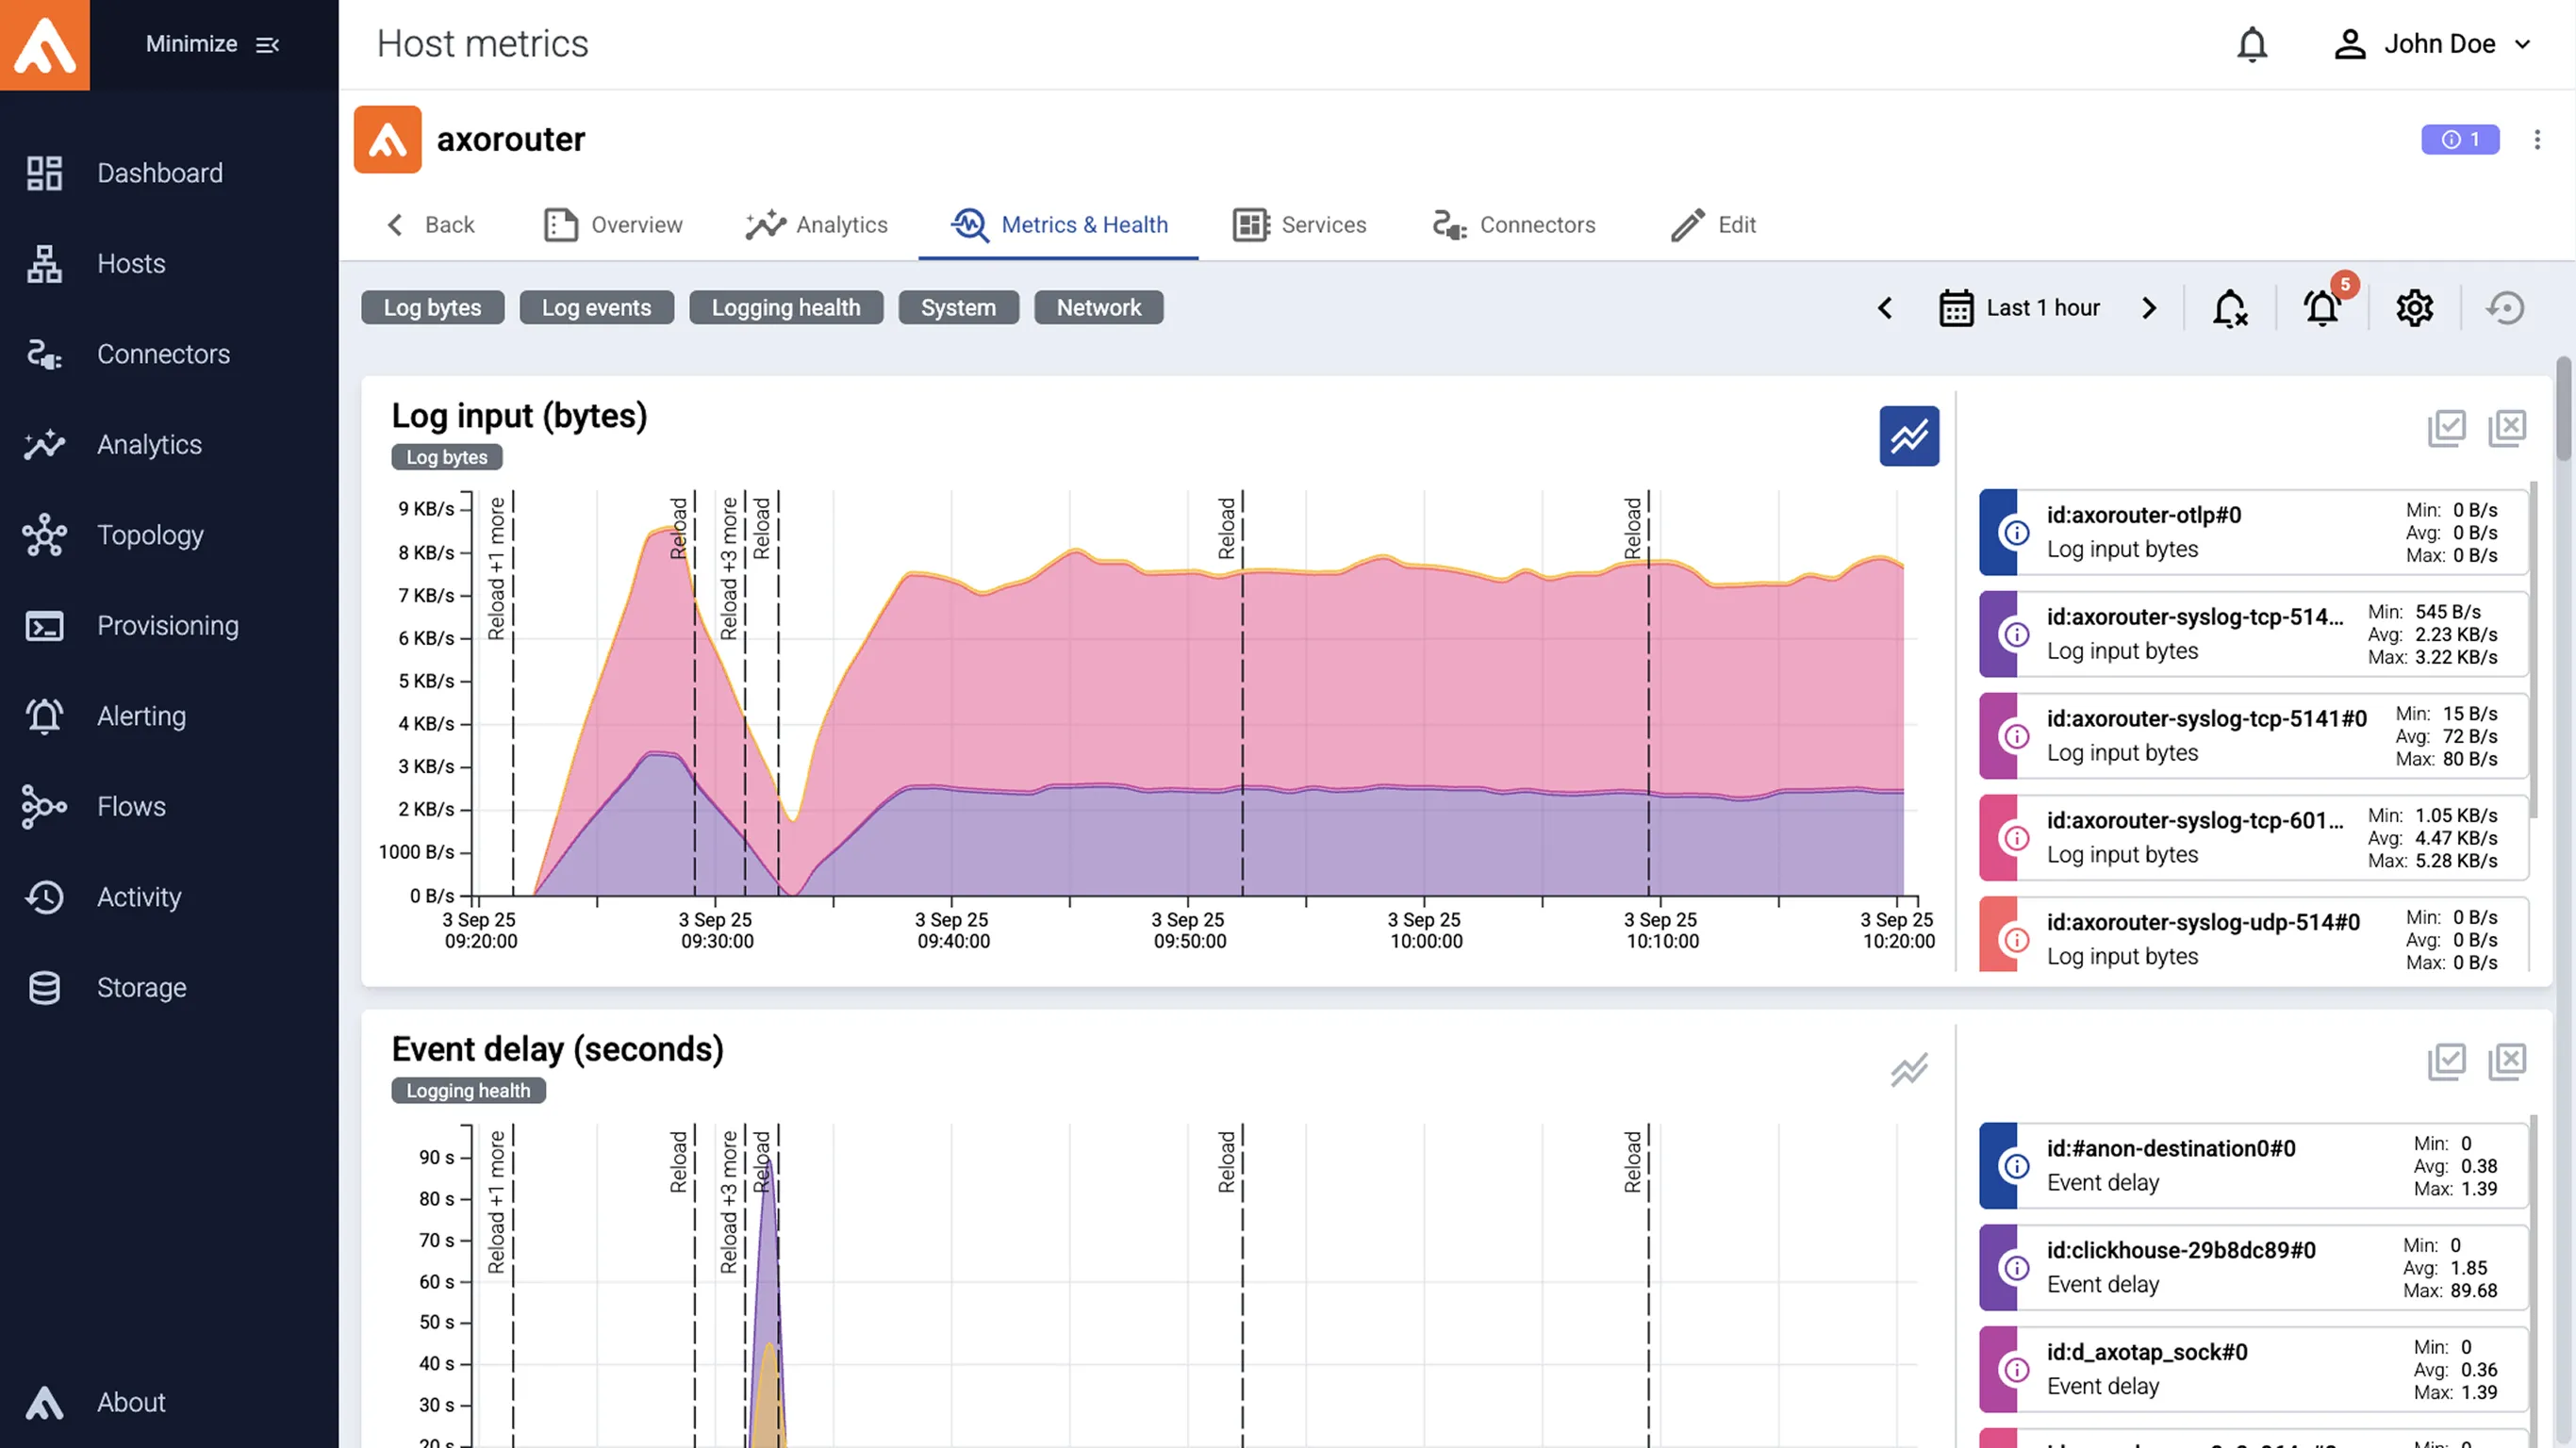Open notifications bell in top header
Image resolution: width=2576 pixels, height=1448 pixels.
pyautogui.click(x=2252, y=45)
